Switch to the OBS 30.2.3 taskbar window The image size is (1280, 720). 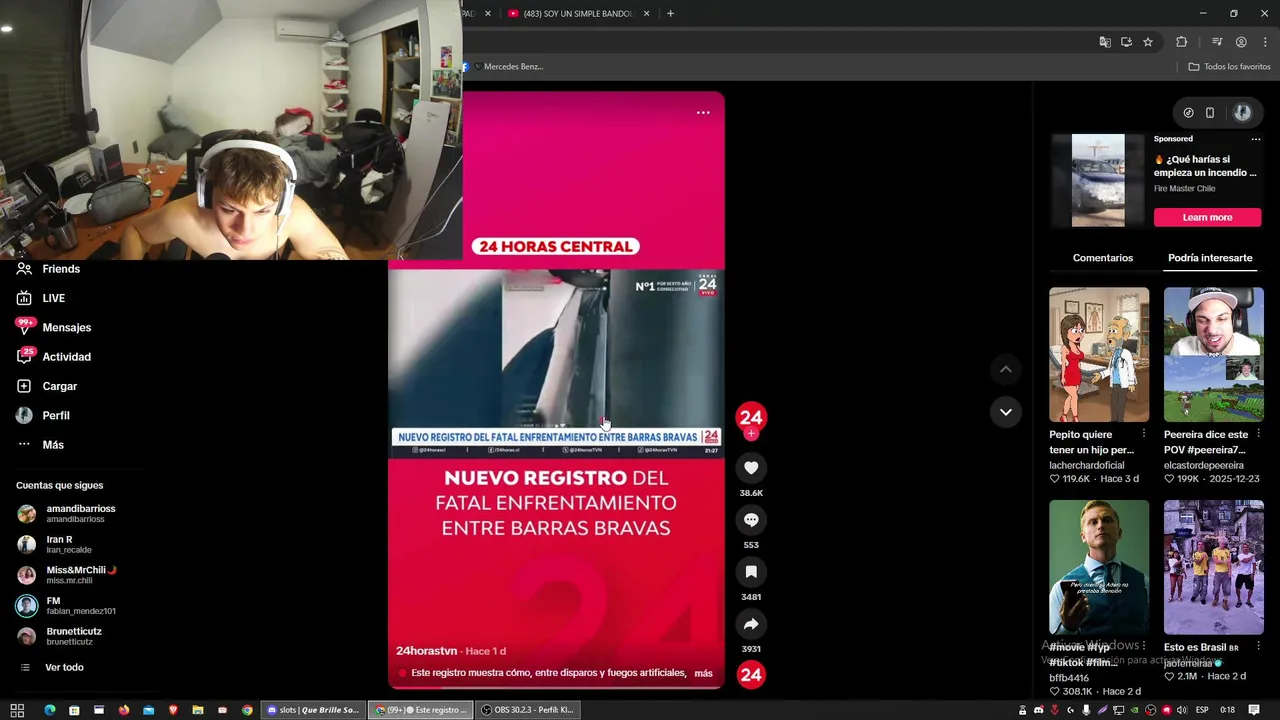click(527, 710)
